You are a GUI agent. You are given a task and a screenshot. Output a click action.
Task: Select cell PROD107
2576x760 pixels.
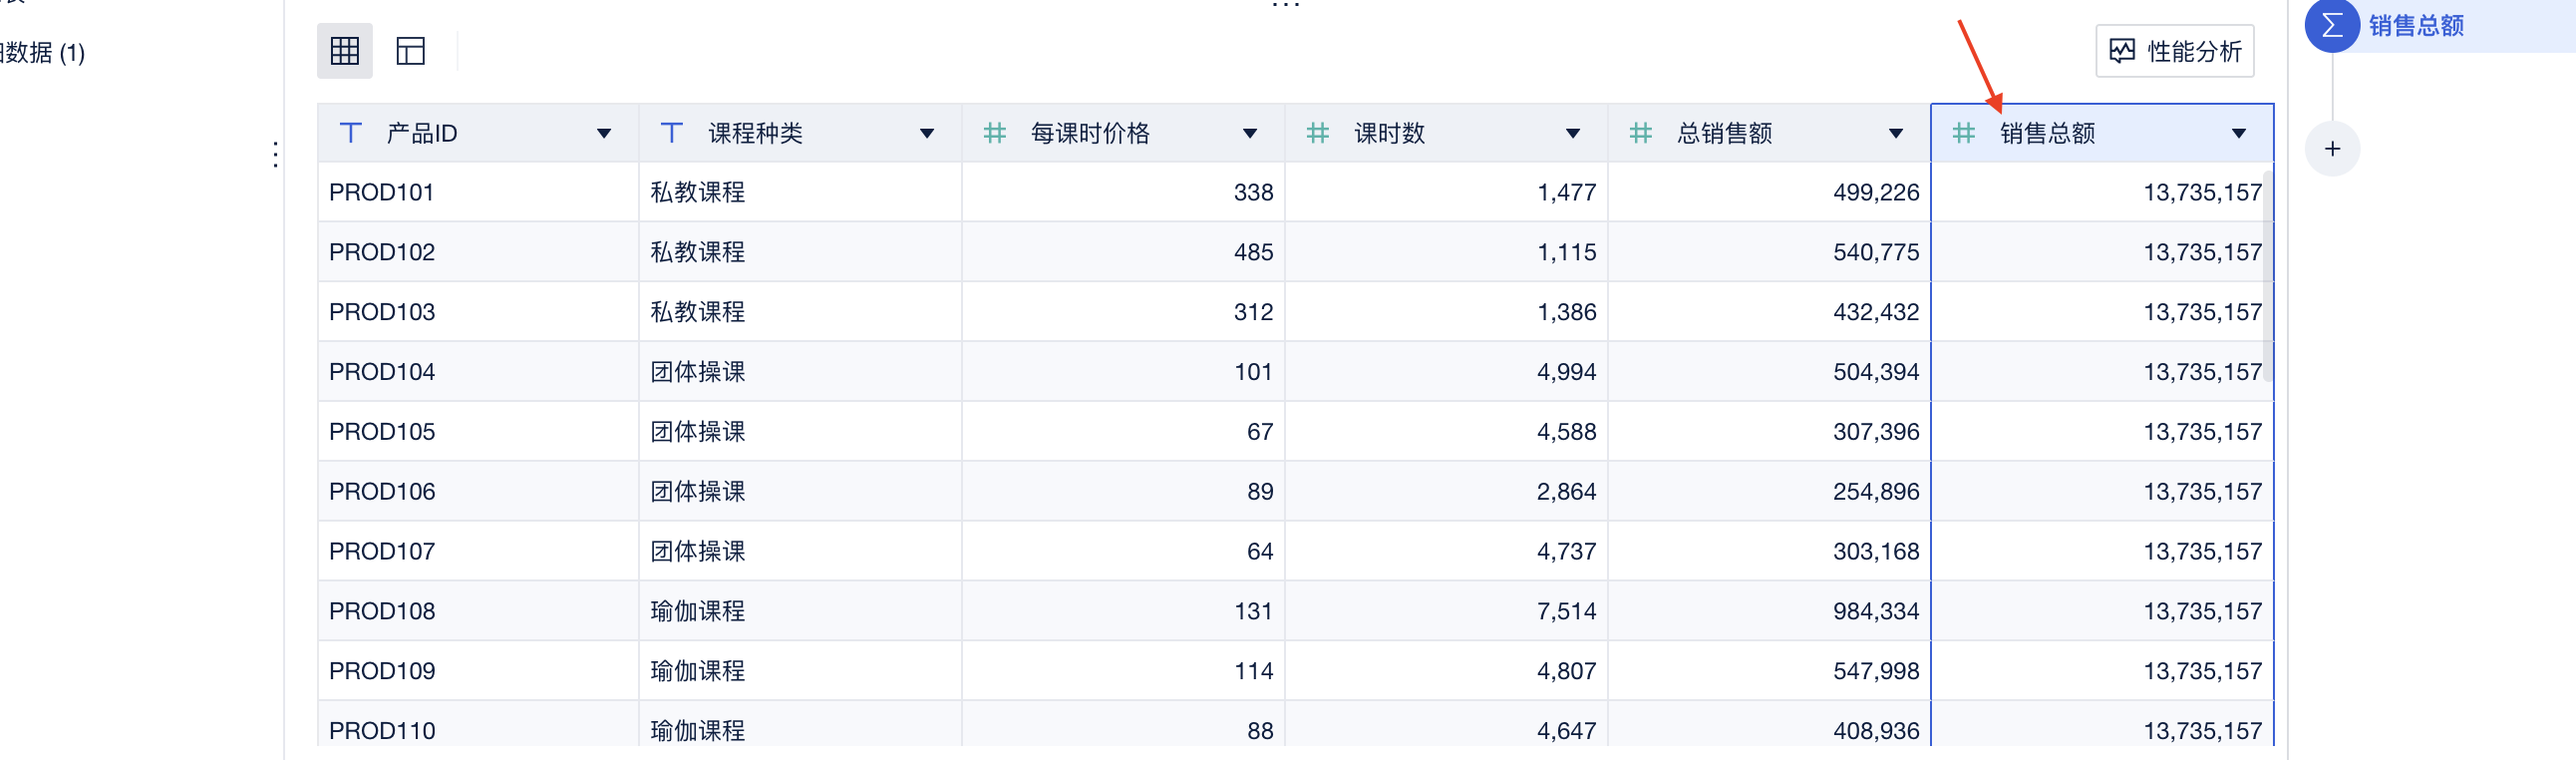(x=478, y=552)
